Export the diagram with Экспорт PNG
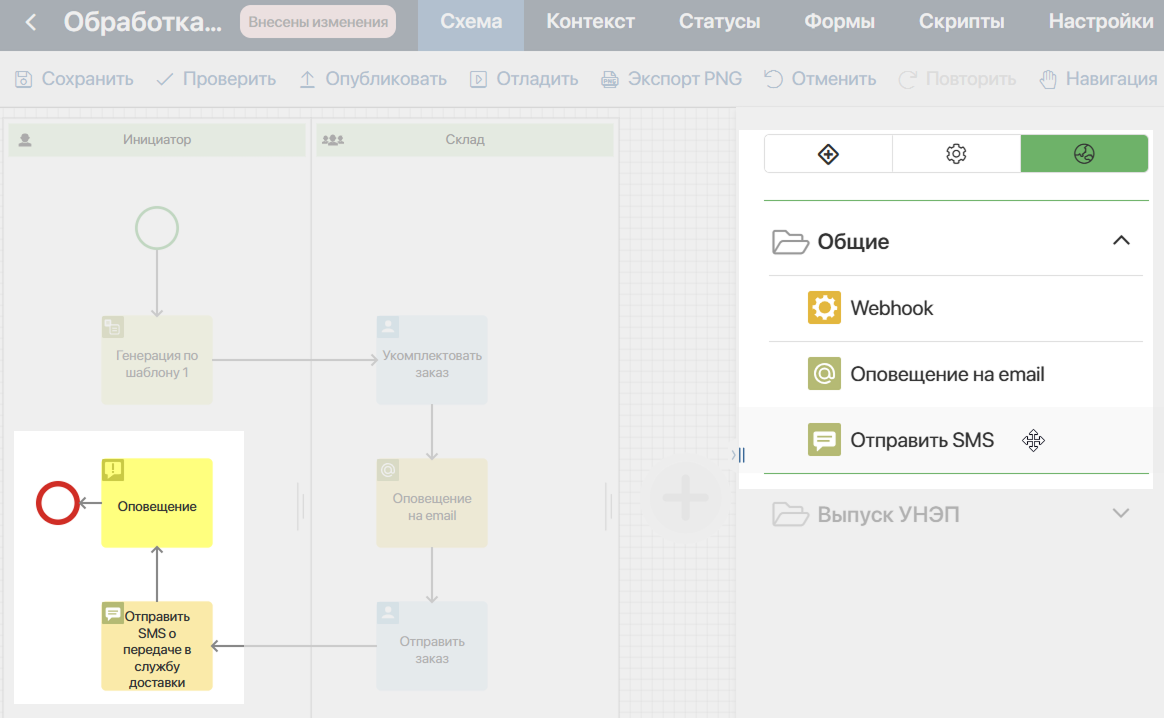Viewport: 1164px width, 718px height. click(671, 79)
